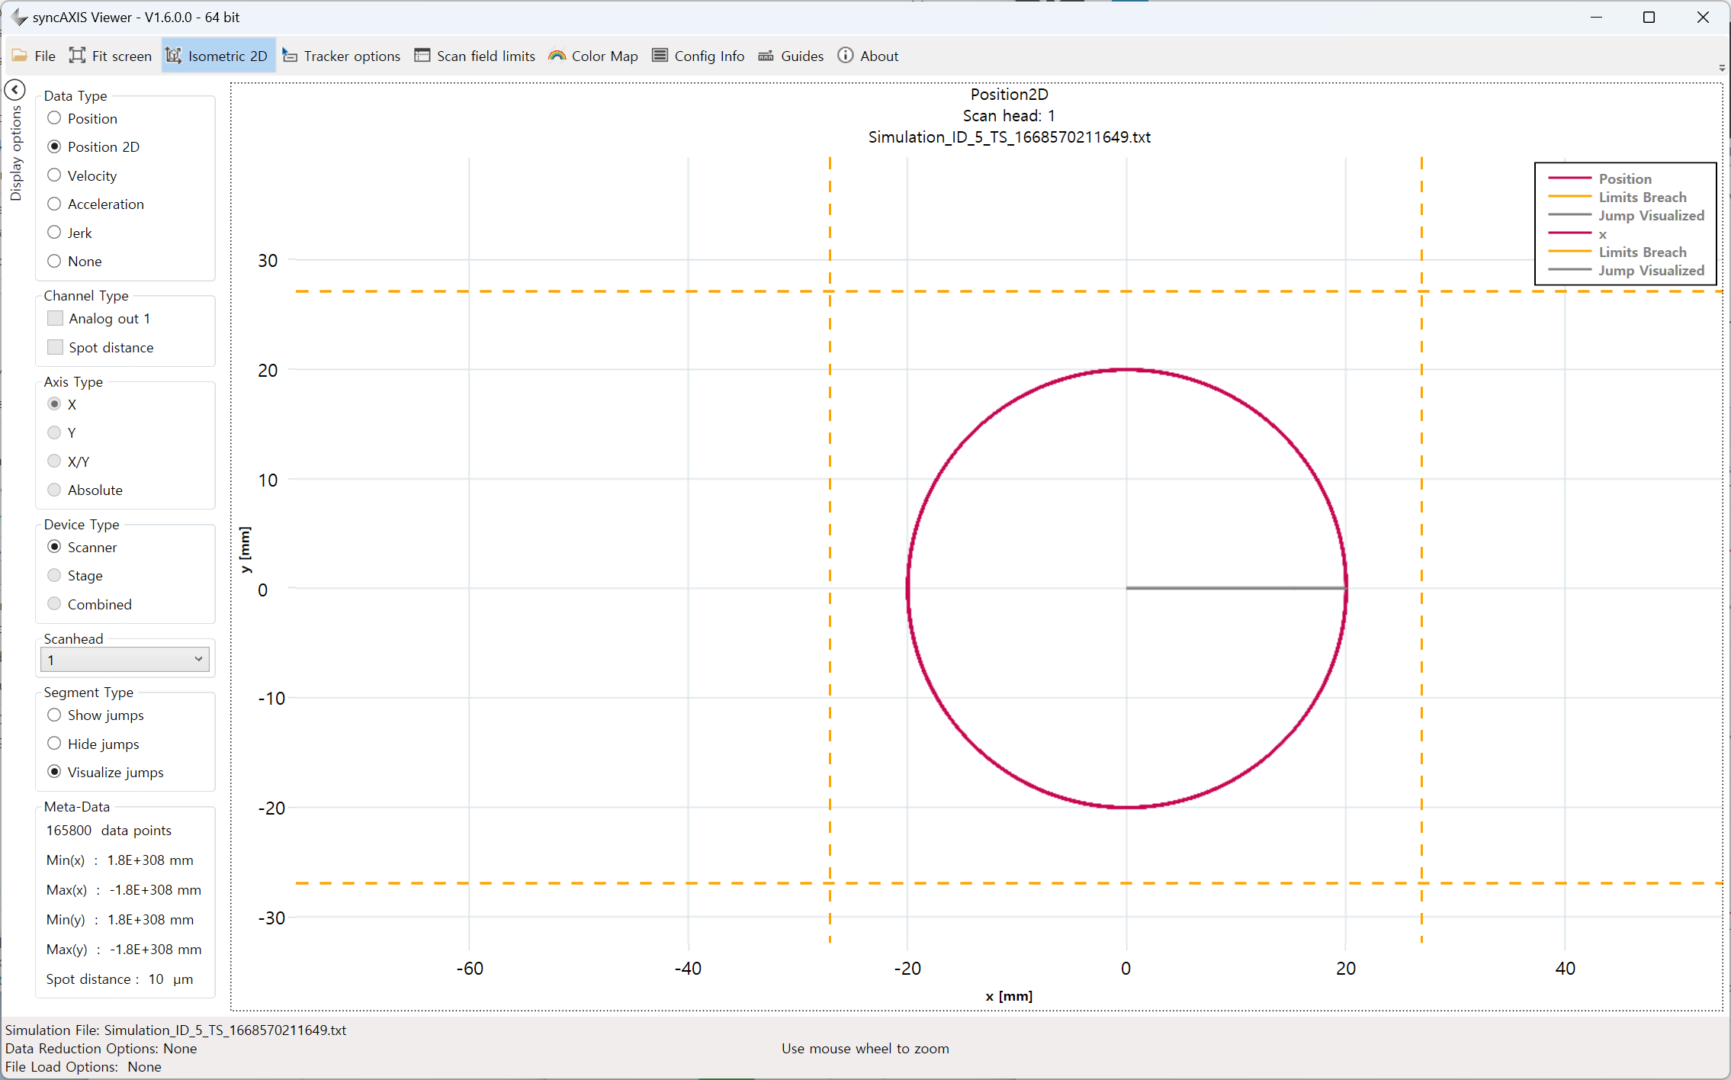Click the Max(y) meta-data value
Image resolution: width=1731 pixels, height=1080 pixels.
155,950
